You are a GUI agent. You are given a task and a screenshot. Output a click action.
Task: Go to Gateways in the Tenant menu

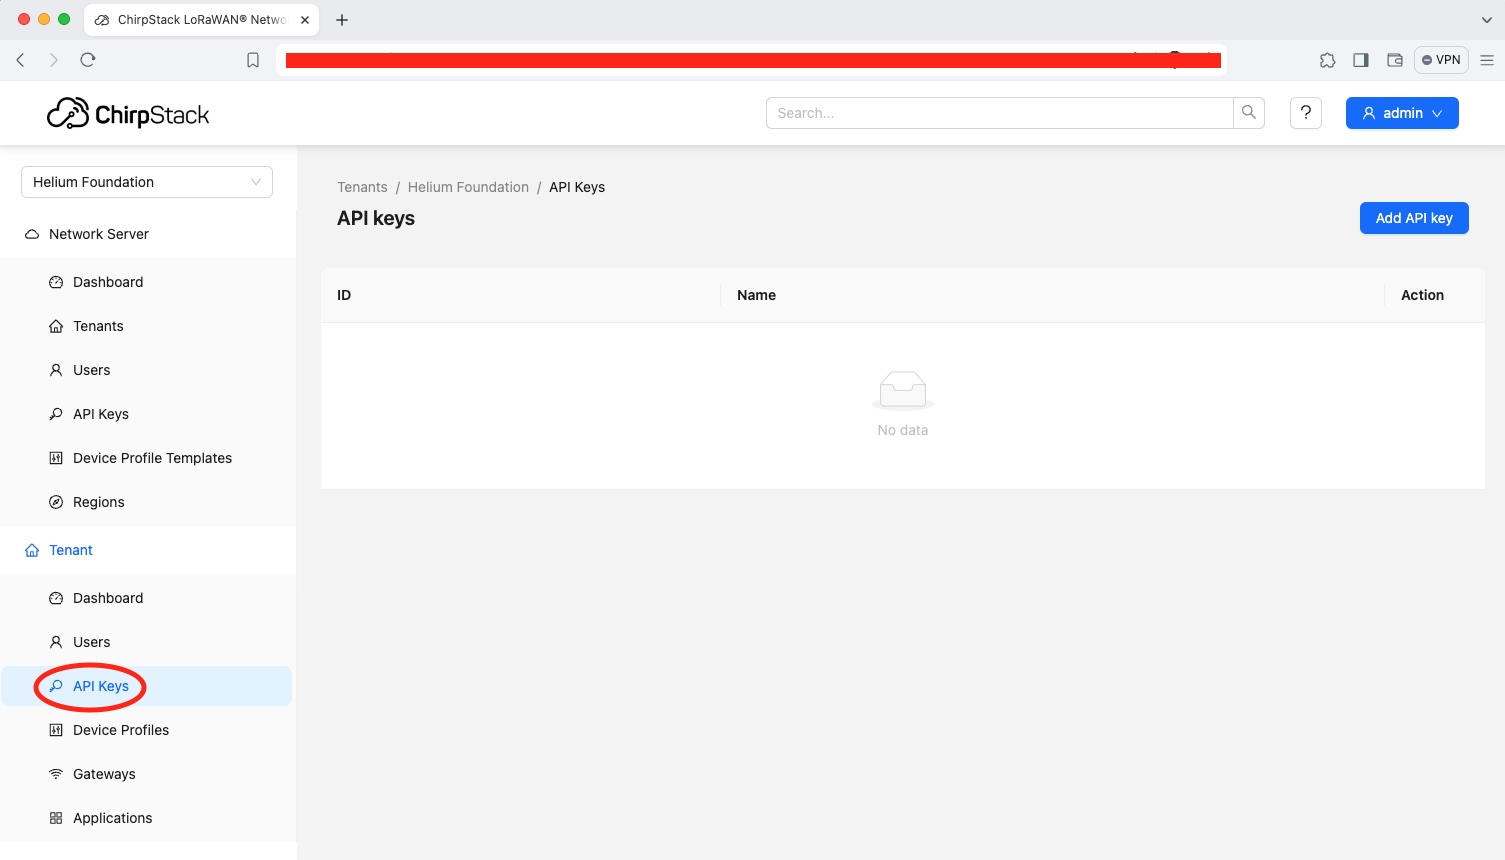click(x=104, y=774)
